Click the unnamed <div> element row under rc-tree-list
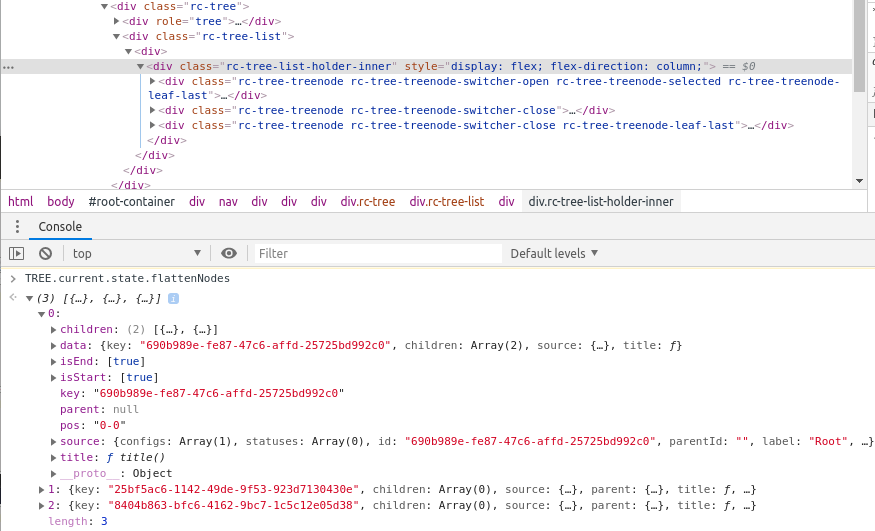 point(151,51)
